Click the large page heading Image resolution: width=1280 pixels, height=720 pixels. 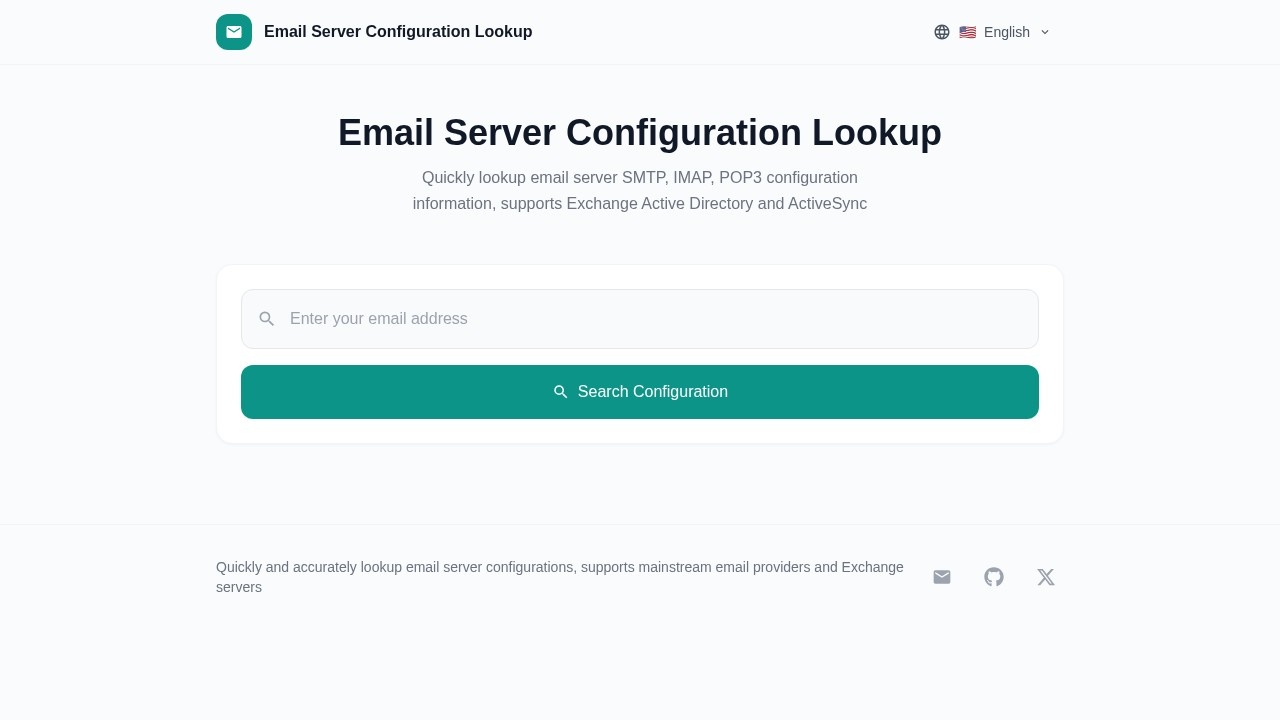640,133
